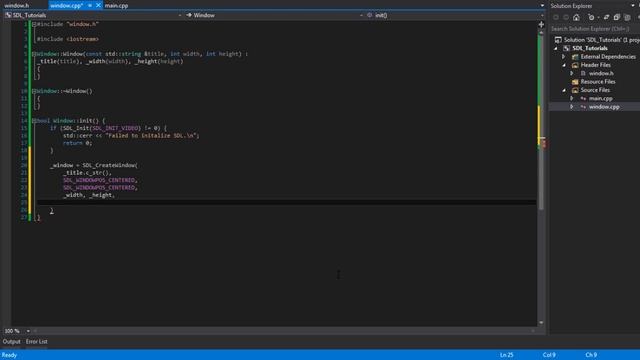Click the 'Col 9' status bar indicator
The height and width of the screenshot is (360, 640).
[549, 355]
